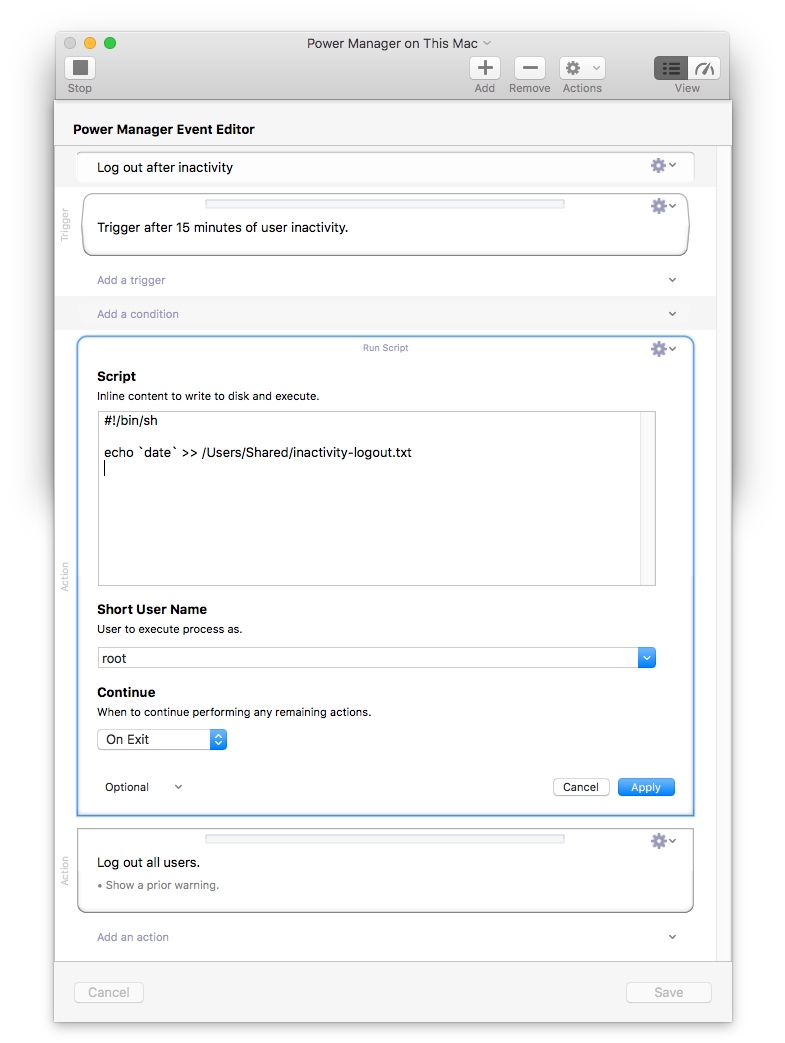Viewport: 785px width, 1043px height.
Task: Click the Add plus toolbar icon
Action: tap(485, 68)
